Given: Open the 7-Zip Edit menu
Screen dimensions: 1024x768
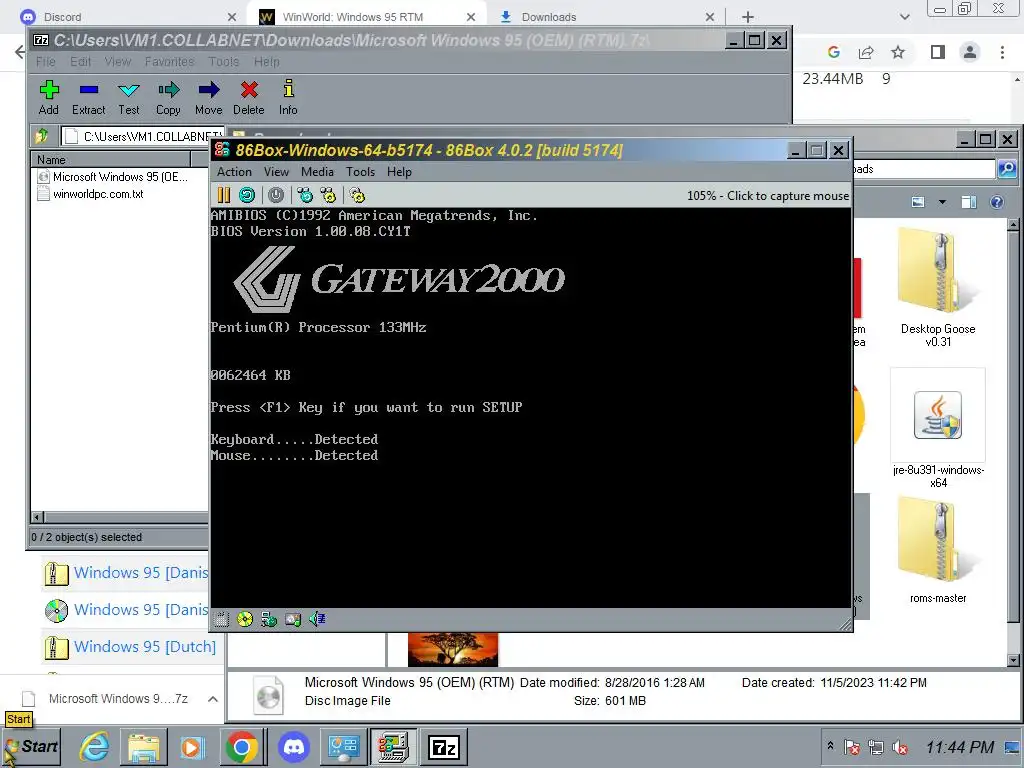Looking at the screenshot, I should 80,61.
